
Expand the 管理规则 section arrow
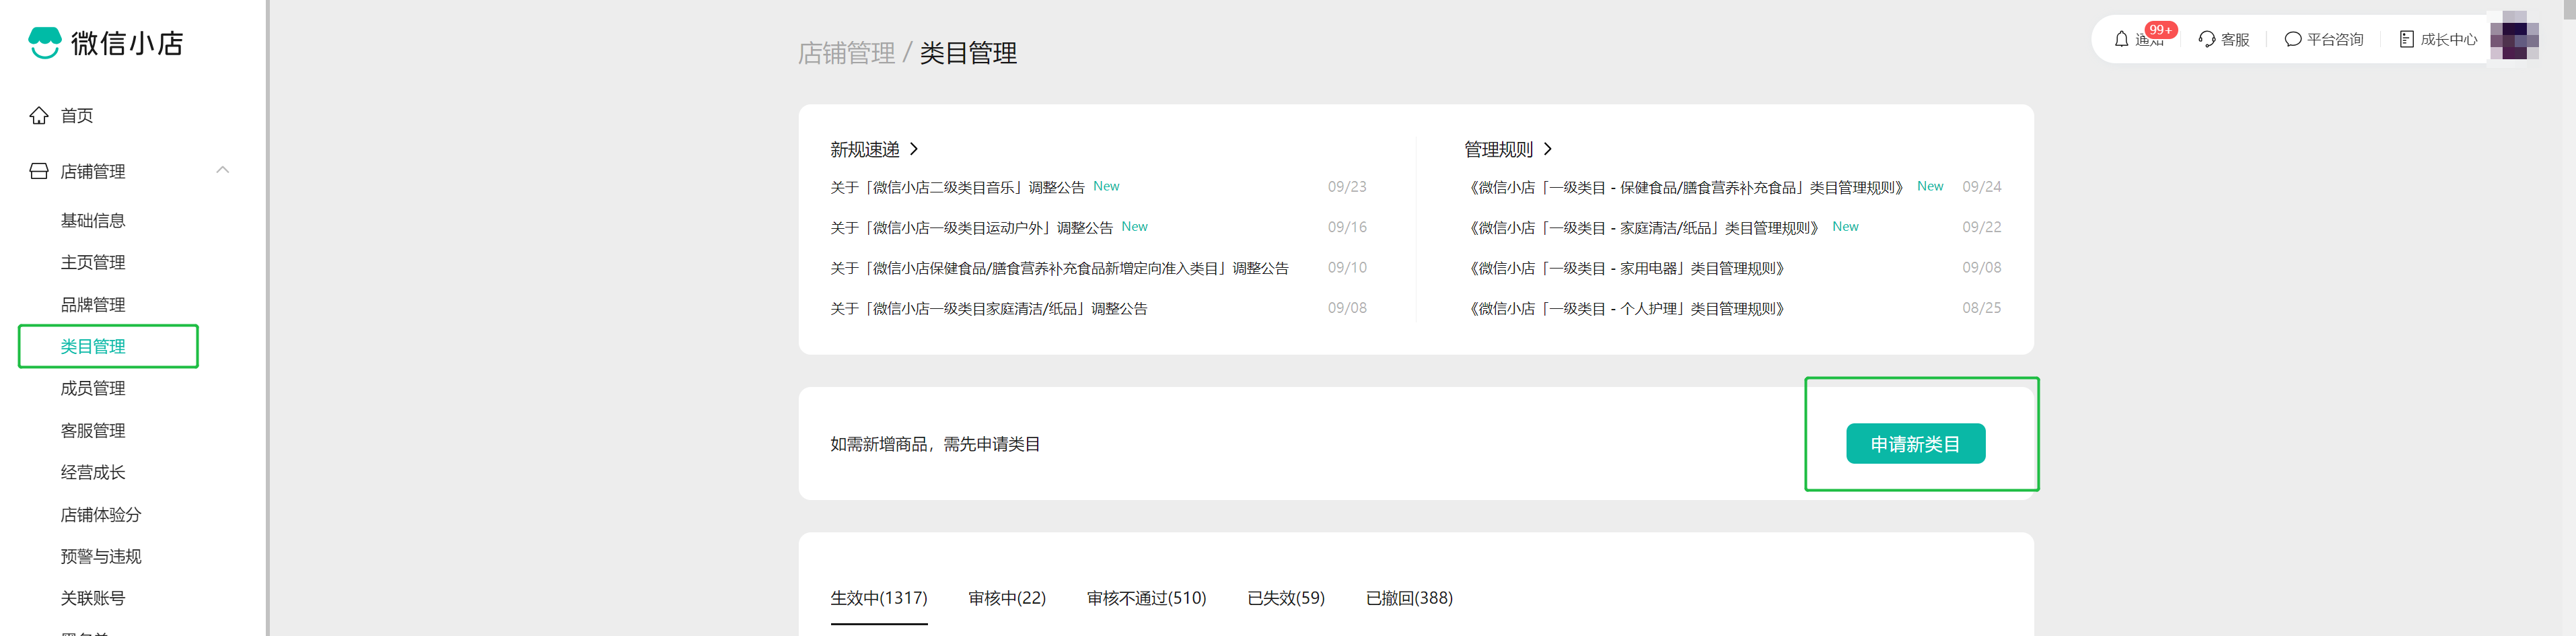pyautogui.click(x=1547, y=149)
